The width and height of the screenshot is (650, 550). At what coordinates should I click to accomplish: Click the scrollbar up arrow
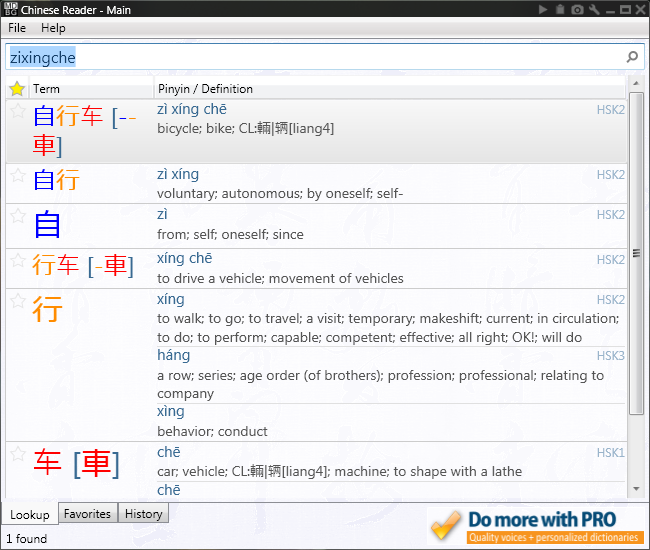click(636, 83)
